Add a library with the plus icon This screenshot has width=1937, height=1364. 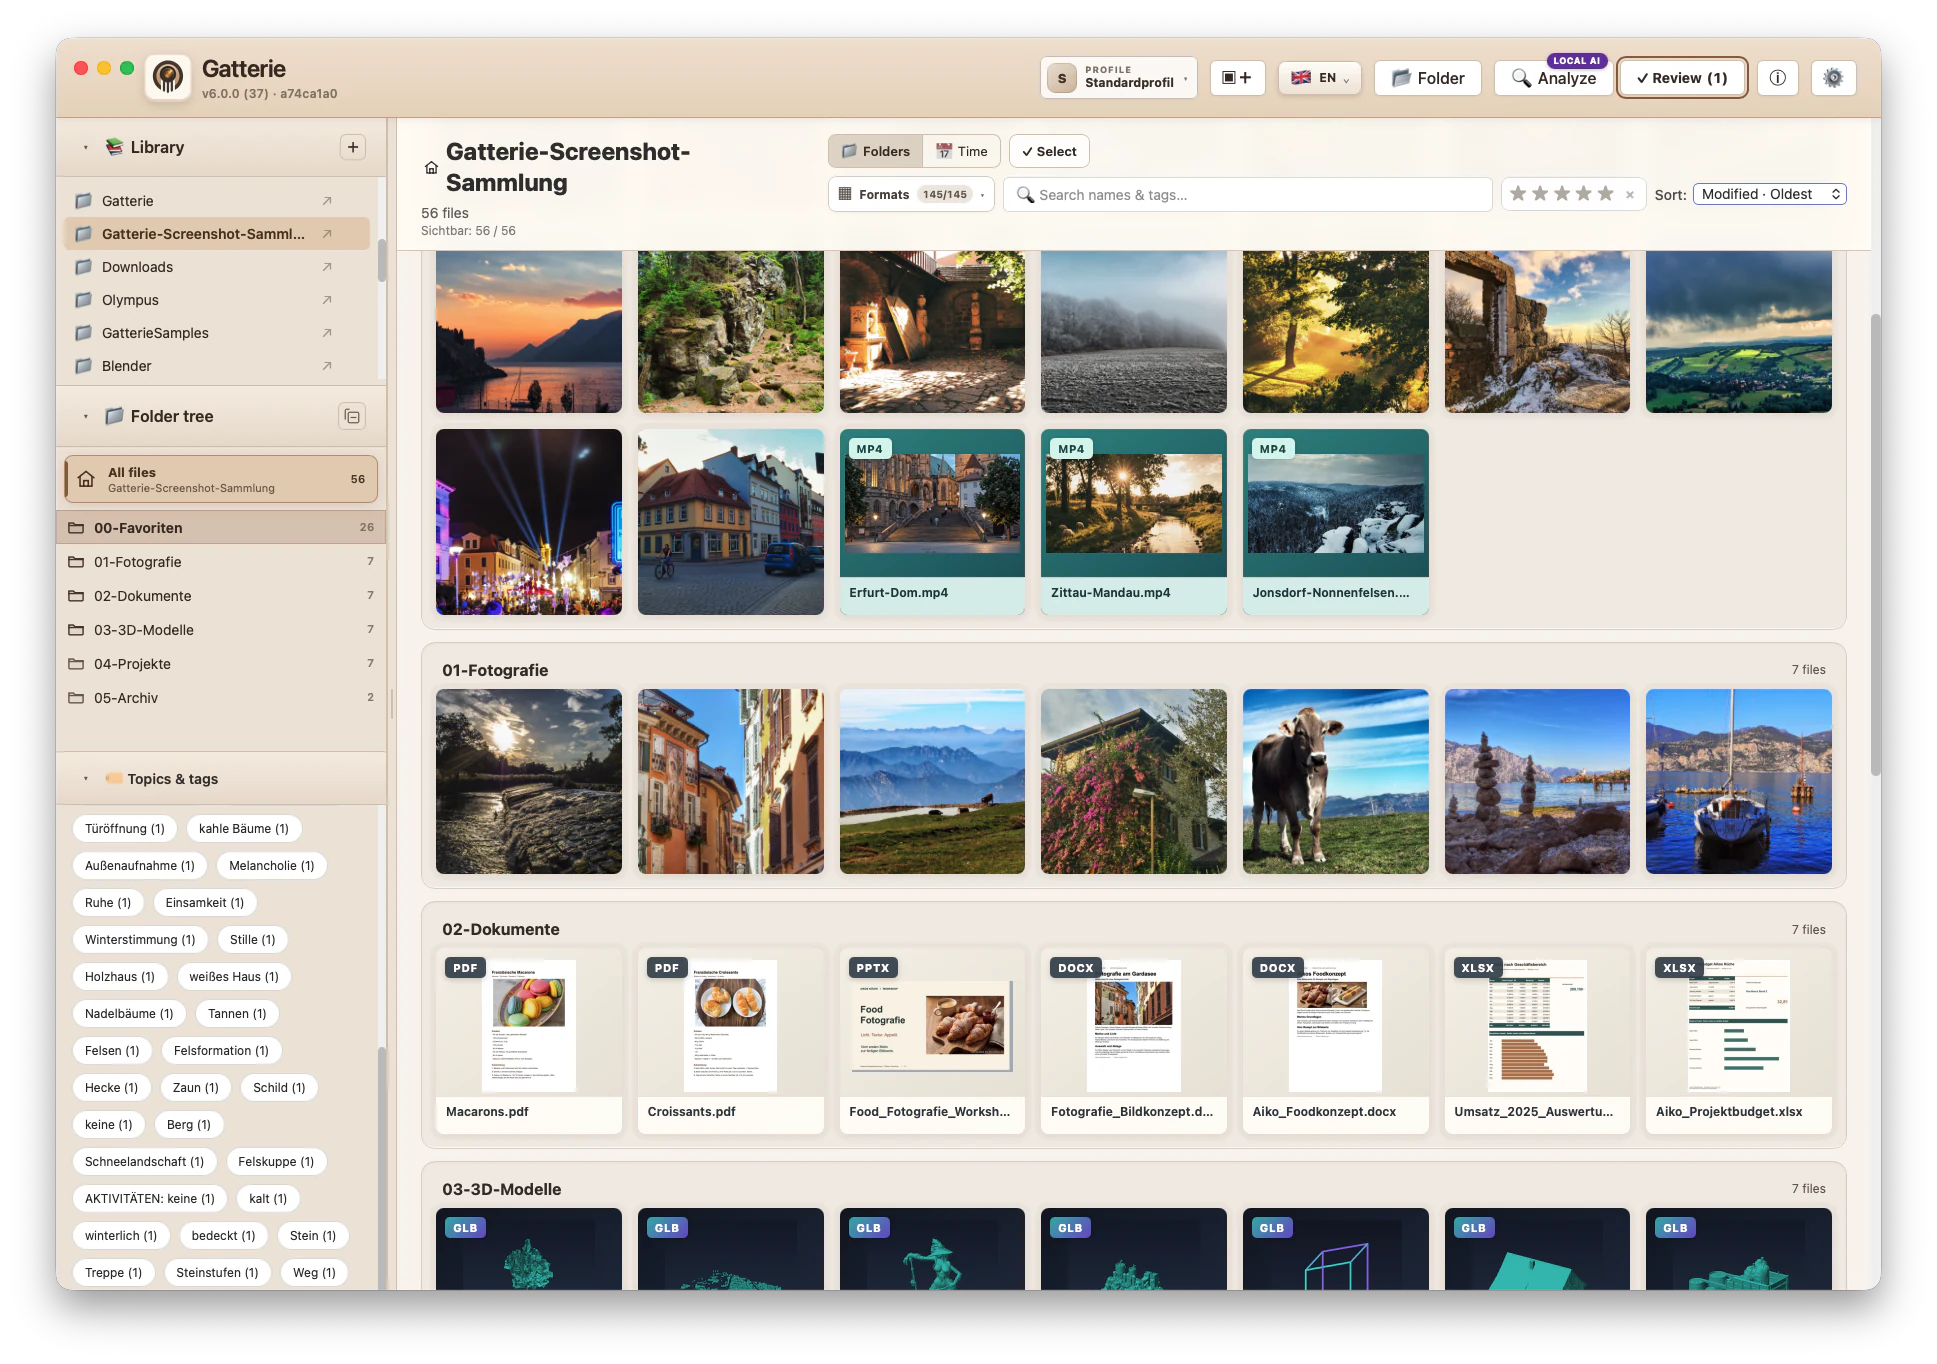353,147
